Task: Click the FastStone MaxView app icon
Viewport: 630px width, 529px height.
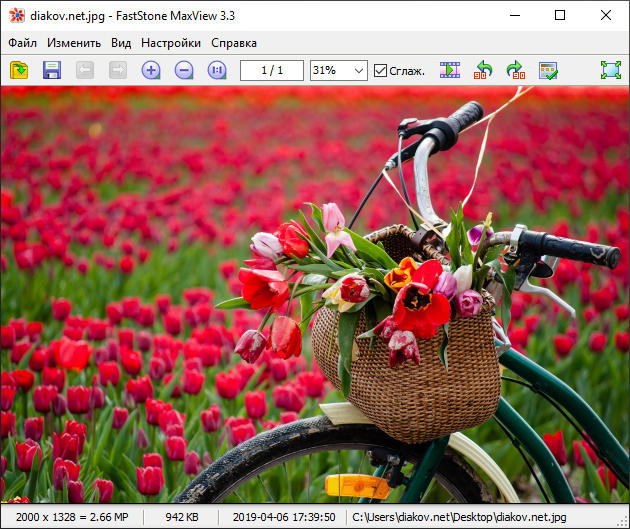Action: click(x=17, y=16)
